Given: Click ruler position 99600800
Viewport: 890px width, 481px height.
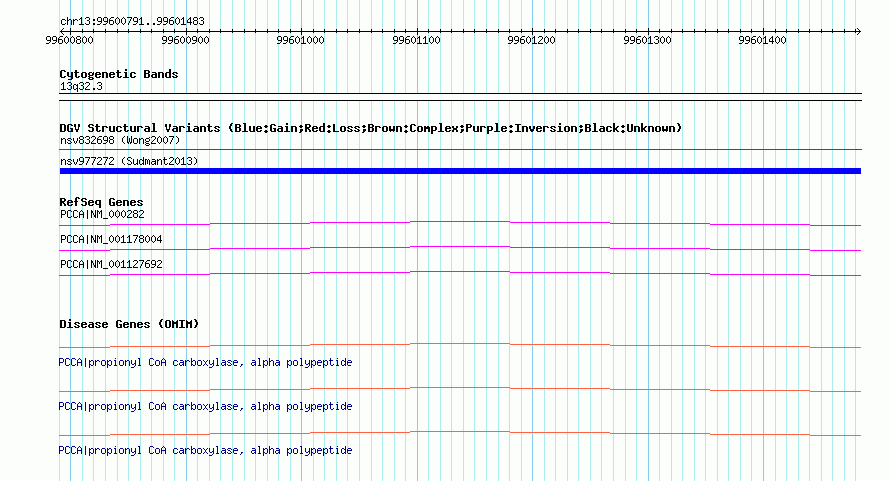Looking at the screenshot, I should point(69,40).
